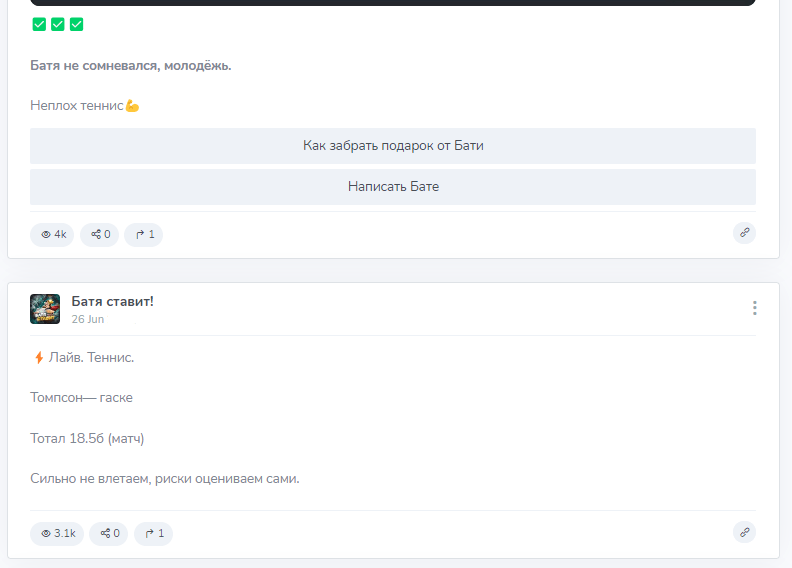The image size is (792, 568).
Task: Copy link of the post with 3.1k views
Action: (x=744, y=533)
